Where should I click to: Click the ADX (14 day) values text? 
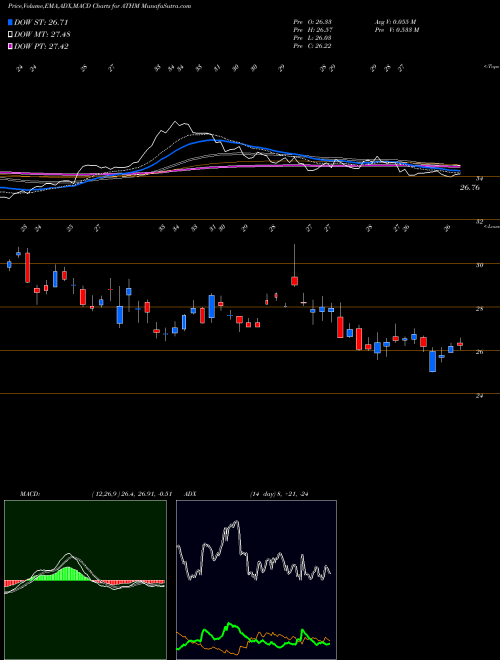pyautogui.click(x=279, y=494)
